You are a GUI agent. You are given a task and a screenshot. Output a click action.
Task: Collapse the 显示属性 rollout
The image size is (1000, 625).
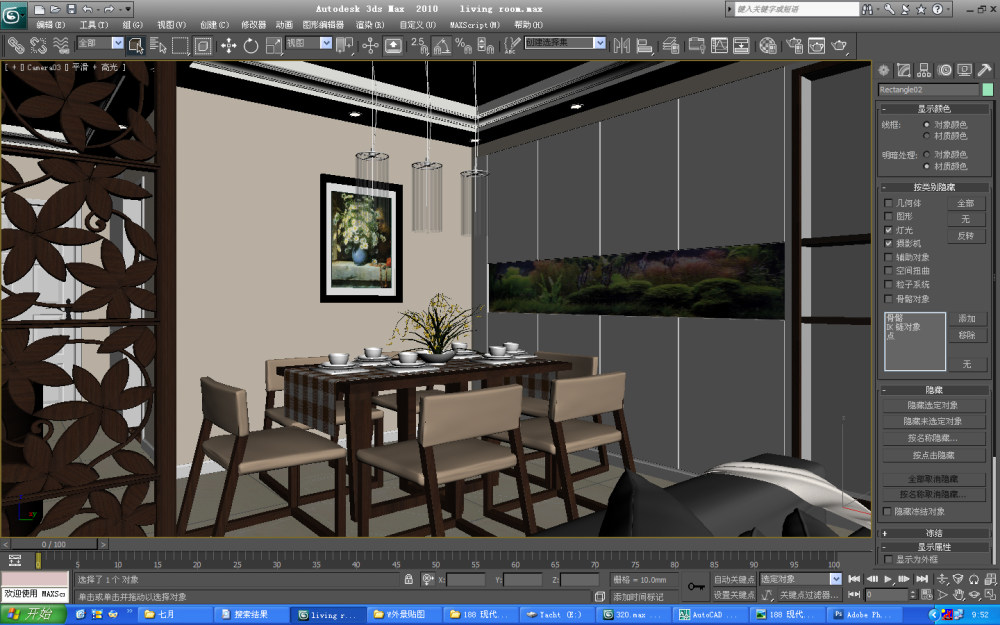934,547
